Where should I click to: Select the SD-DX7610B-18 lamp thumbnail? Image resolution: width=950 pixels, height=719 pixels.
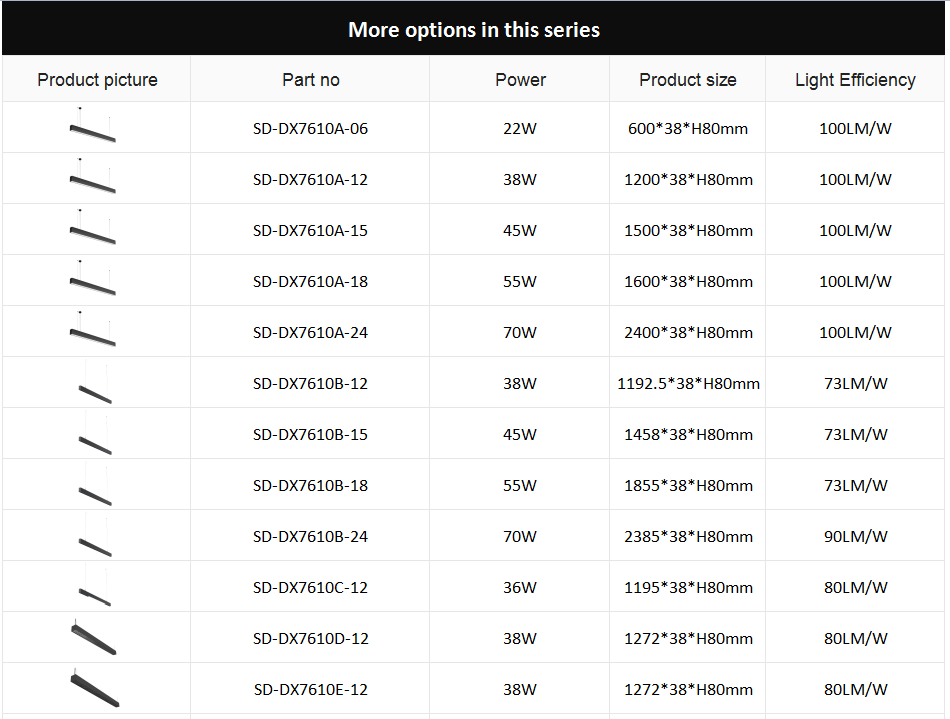pos(95,485)
